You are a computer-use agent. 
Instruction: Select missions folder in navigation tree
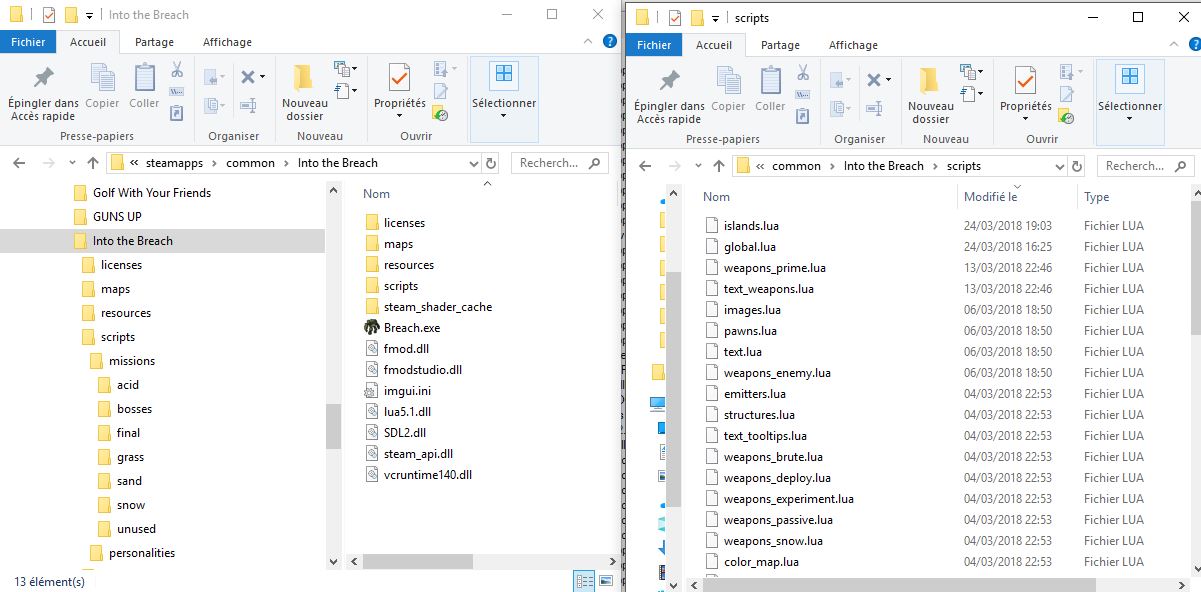coord(131,361)
